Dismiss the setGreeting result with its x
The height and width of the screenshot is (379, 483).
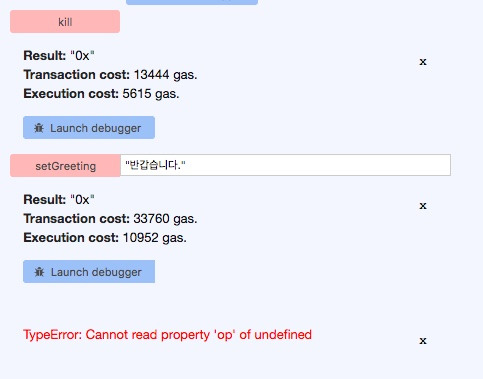pos(423,206)
